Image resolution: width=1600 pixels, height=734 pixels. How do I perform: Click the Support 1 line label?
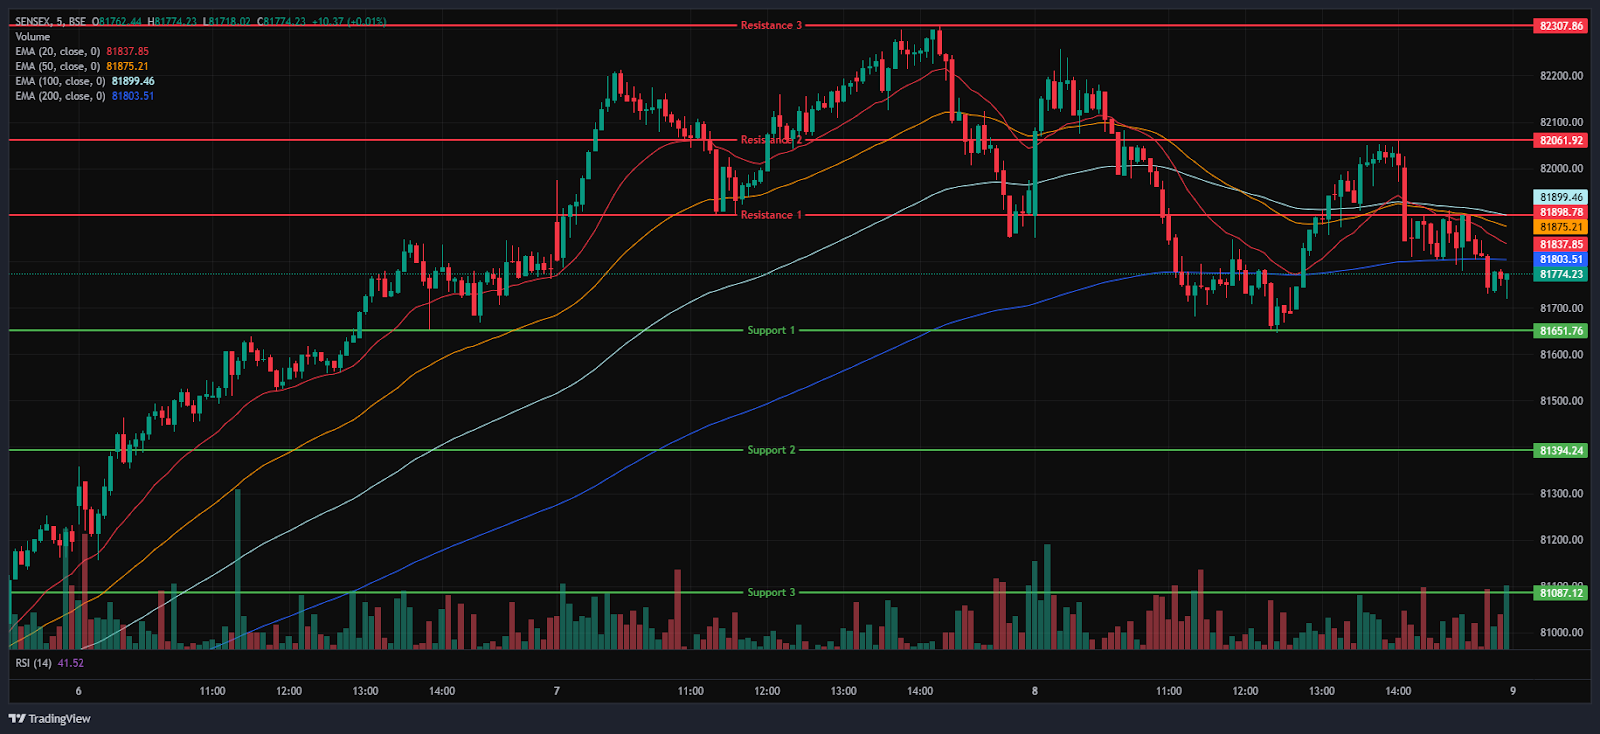coord(771,330)
